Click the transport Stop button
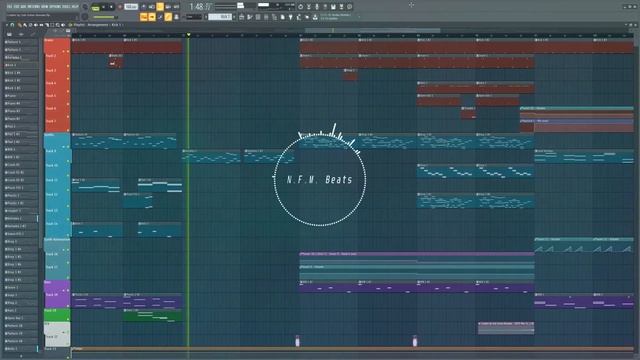Viewport: 640px width, 360px height. coord(111,7)
